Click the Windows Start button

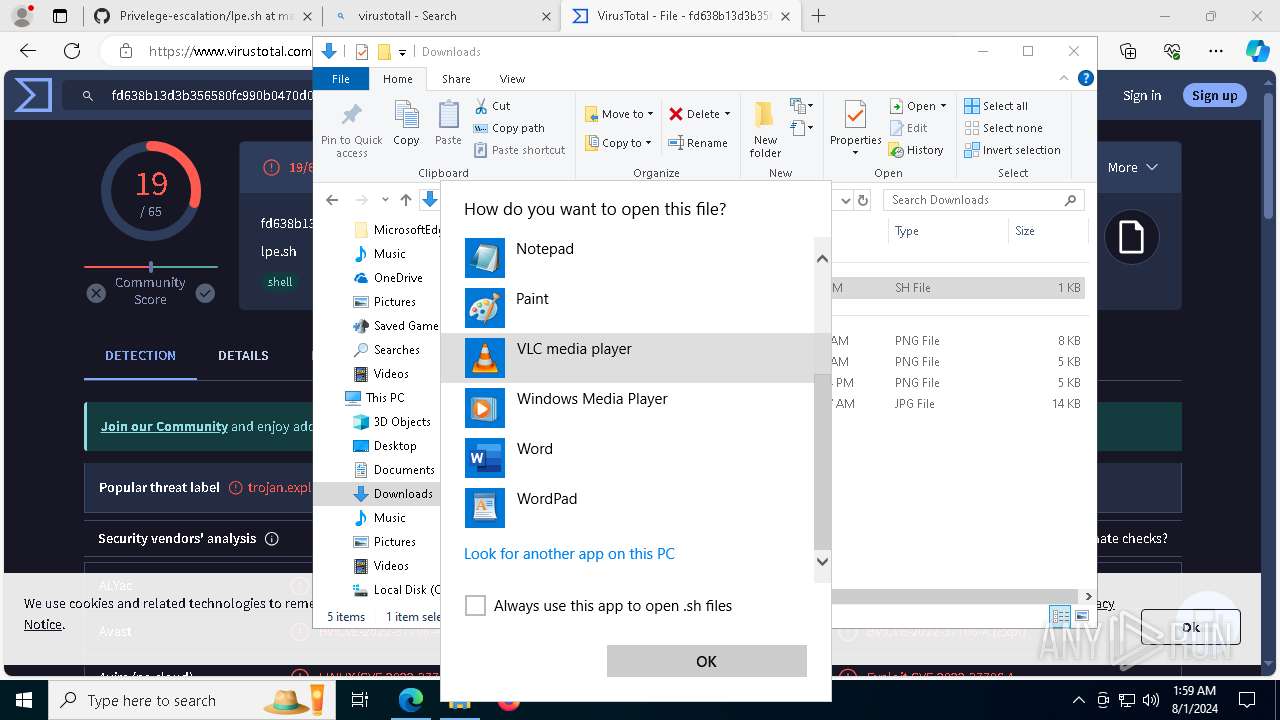click(x=23, y=700)
